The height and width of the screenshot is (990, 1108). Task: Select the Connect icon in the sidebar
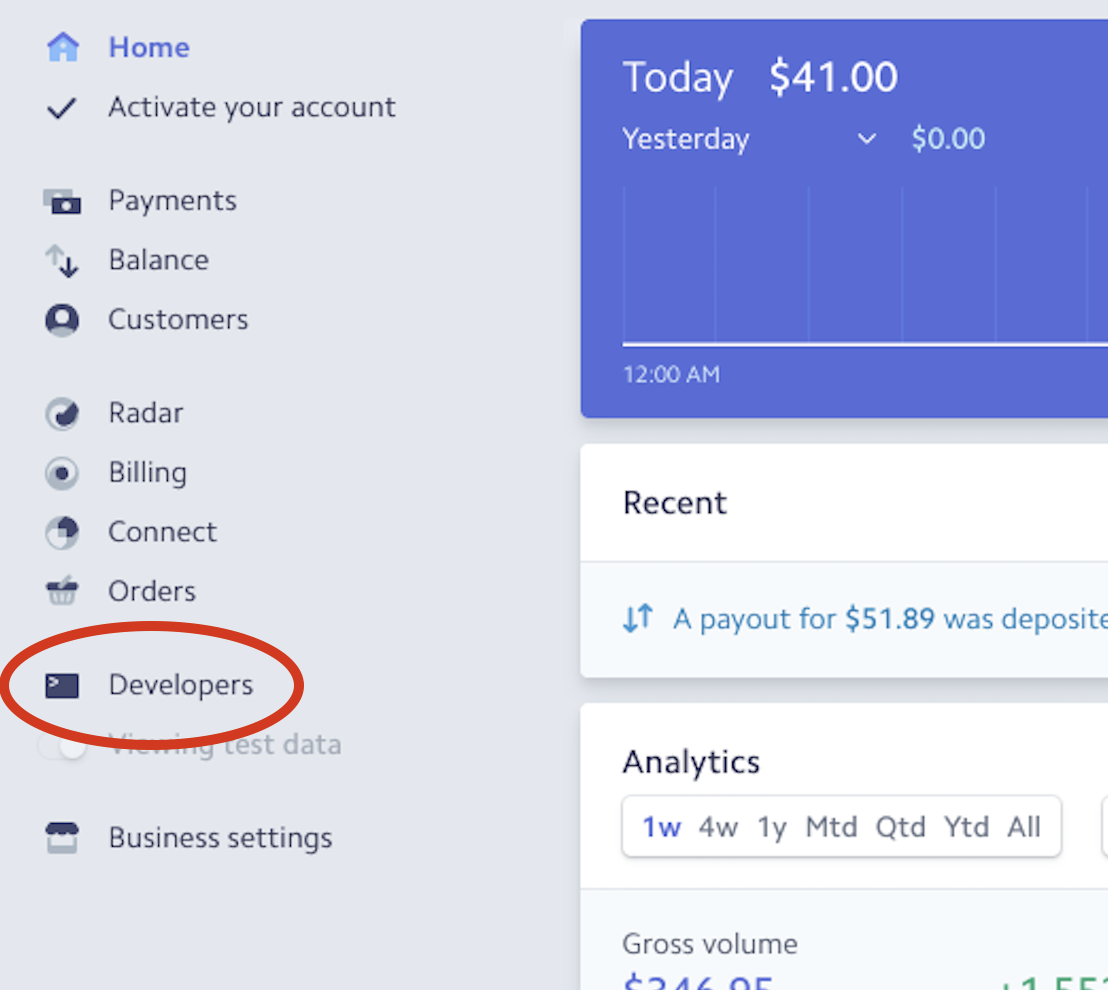(62, 531)
